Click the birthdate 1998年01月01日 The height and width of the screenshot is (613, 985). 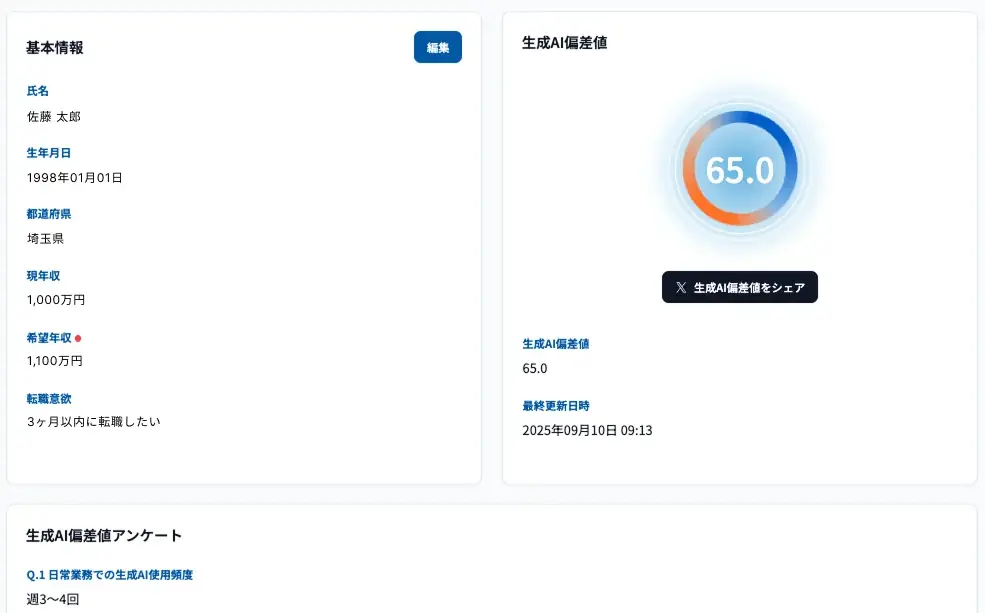coord(74,177)
